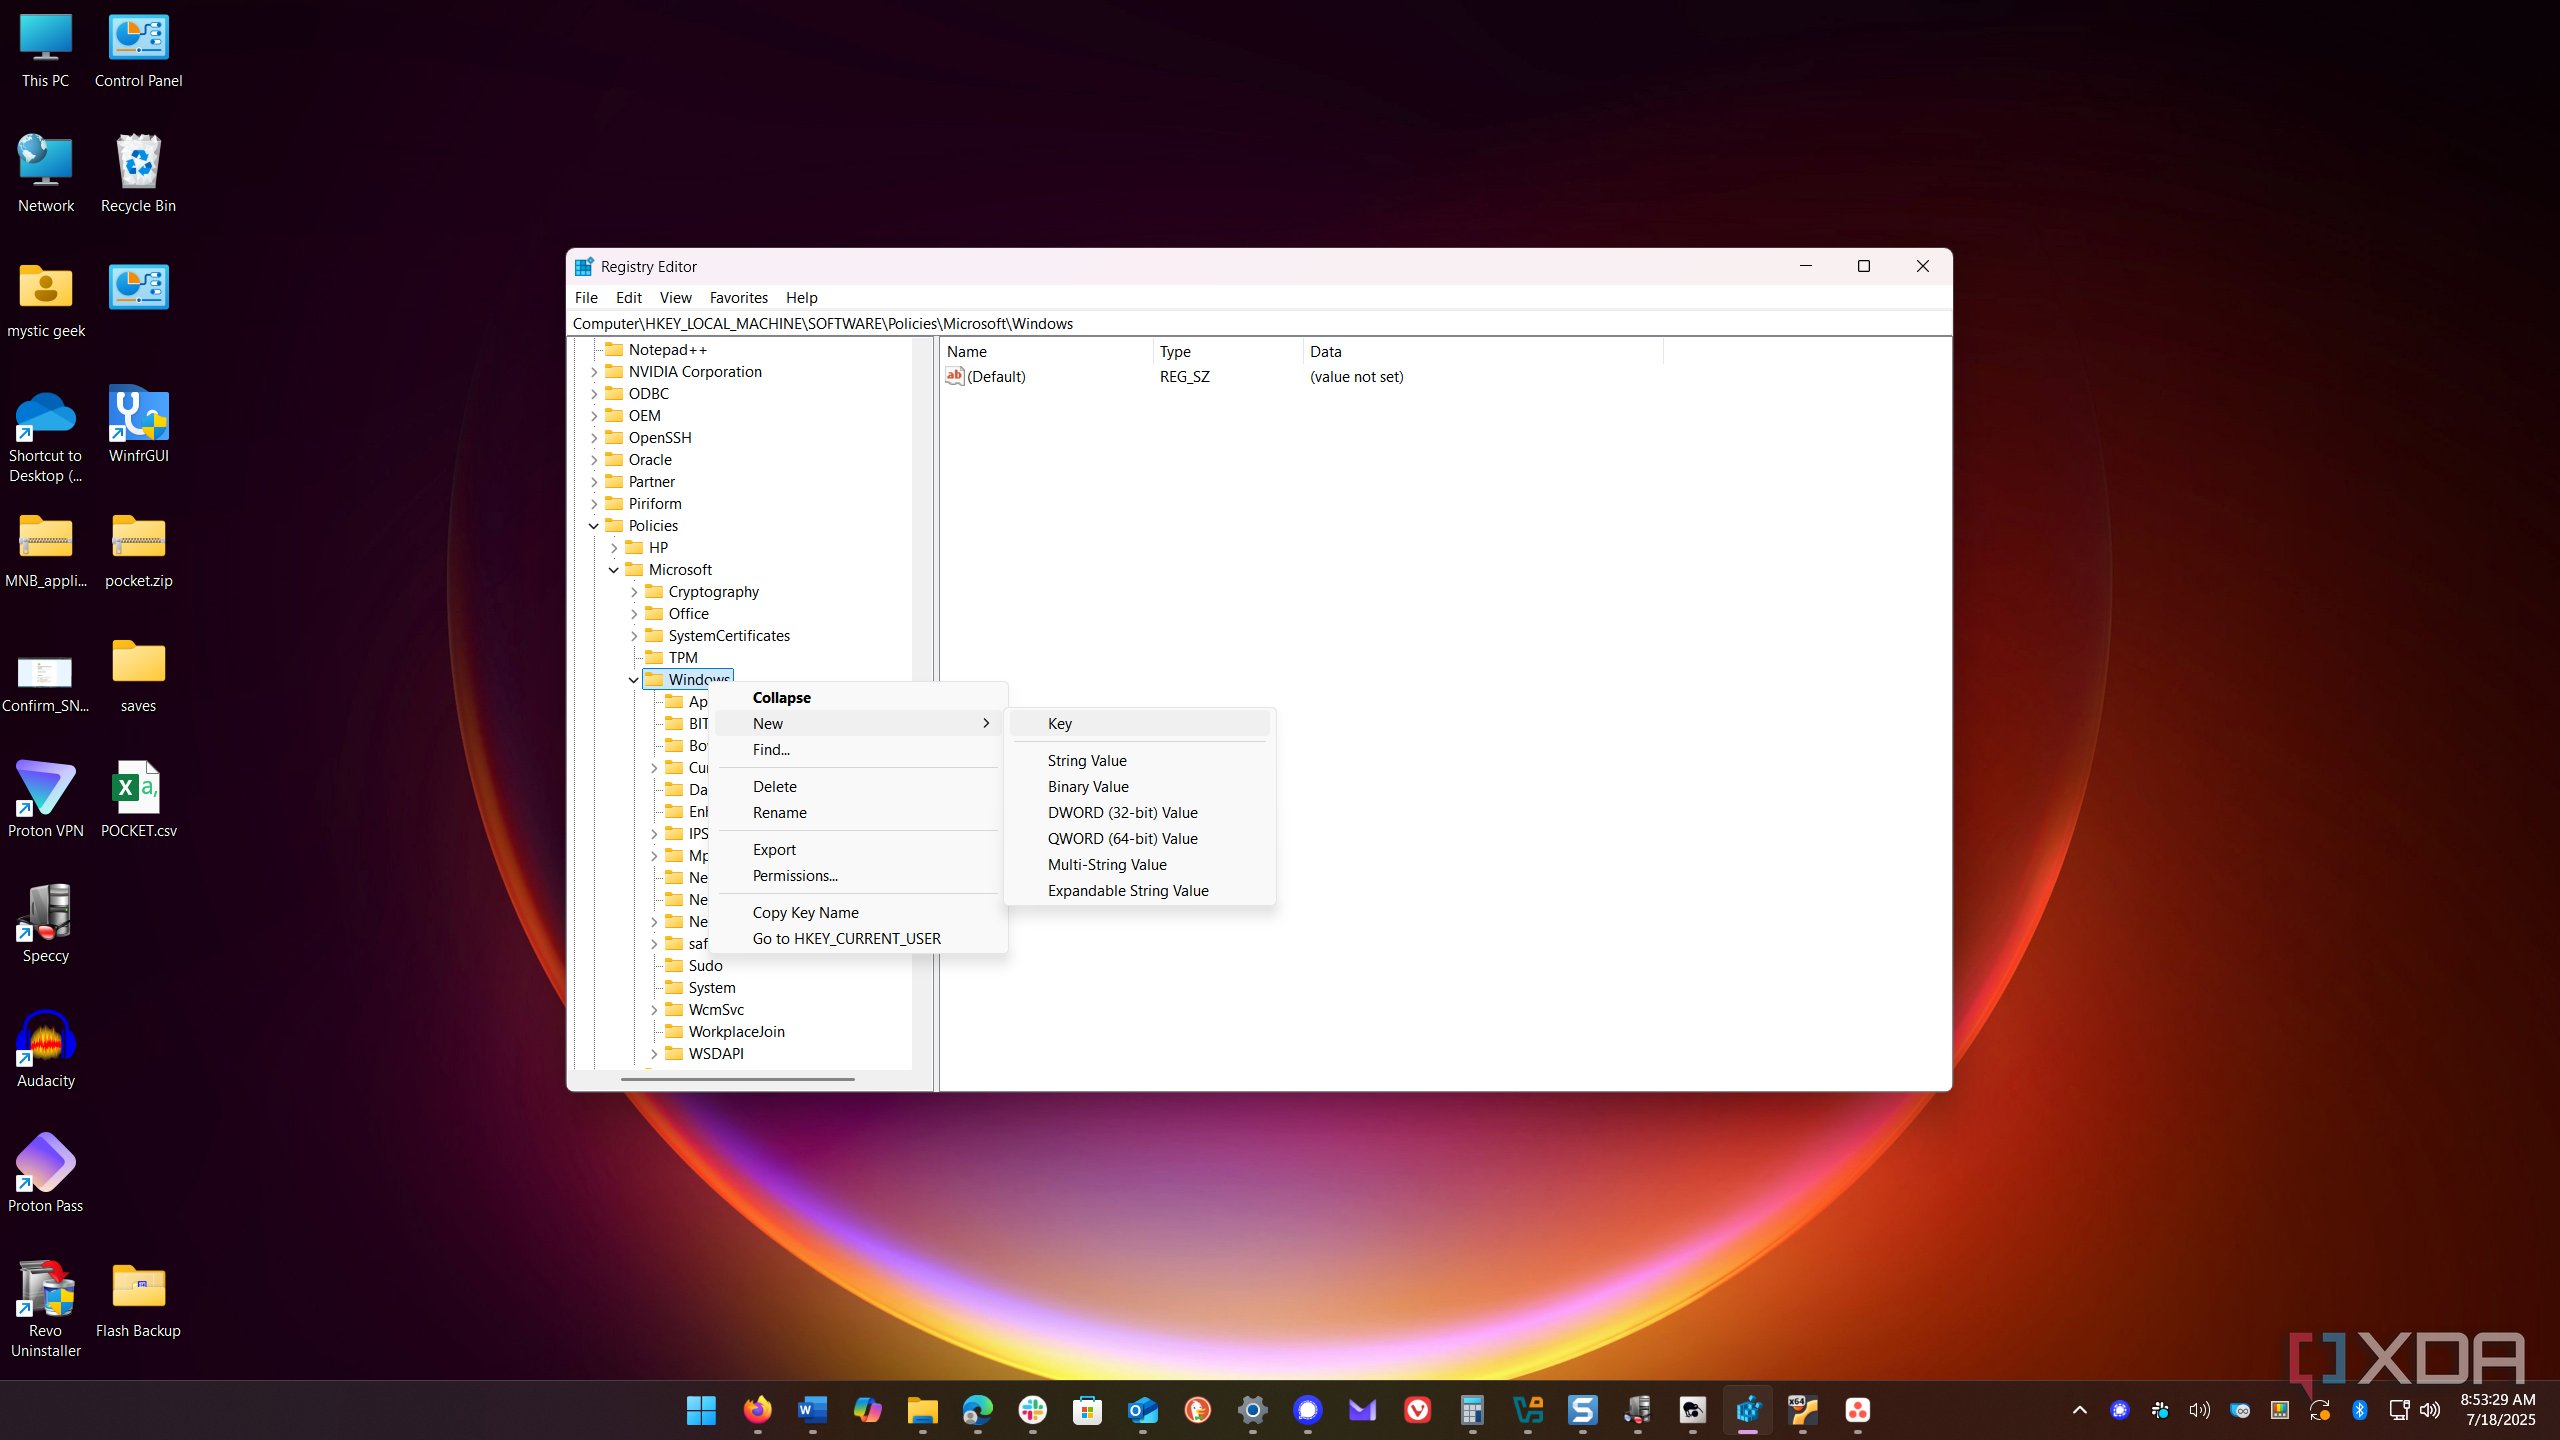Click Permissions... in the context menu

click(x=858, y=875)
